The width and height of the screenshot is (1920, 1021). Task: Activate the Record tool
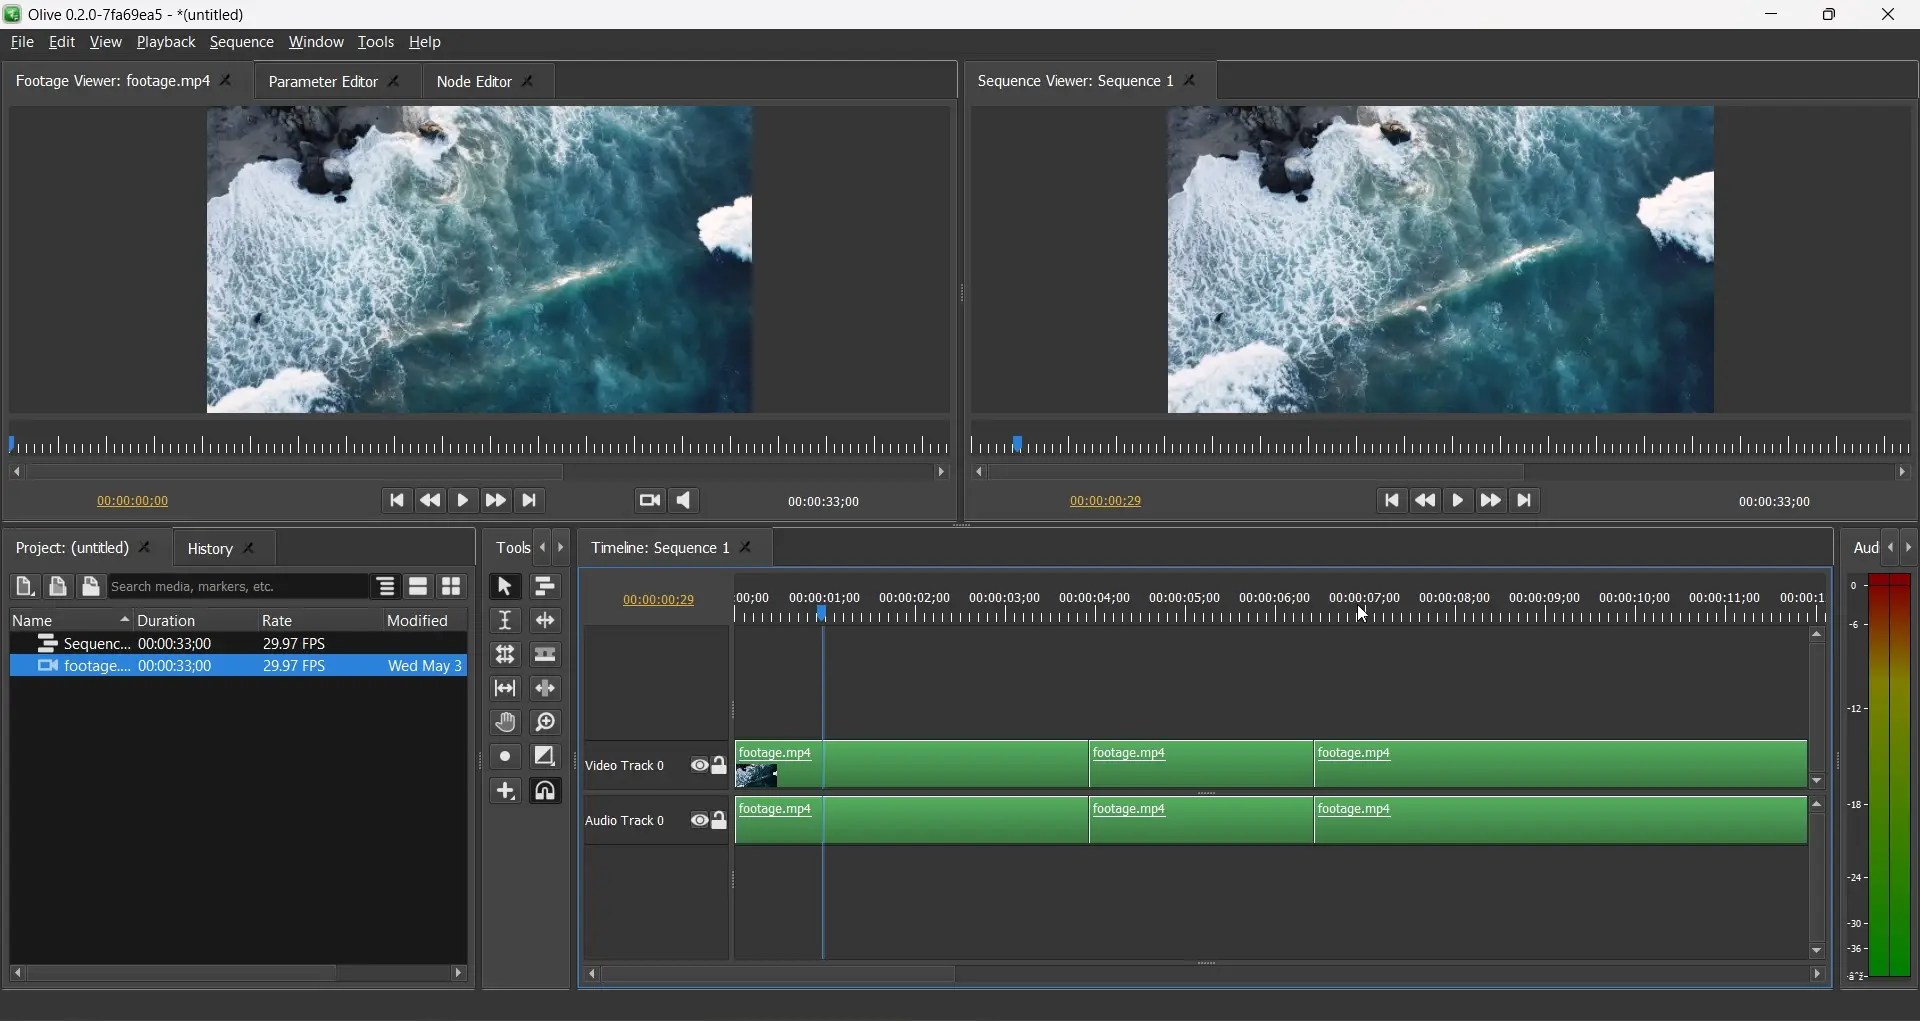click(x=506, y=757)
